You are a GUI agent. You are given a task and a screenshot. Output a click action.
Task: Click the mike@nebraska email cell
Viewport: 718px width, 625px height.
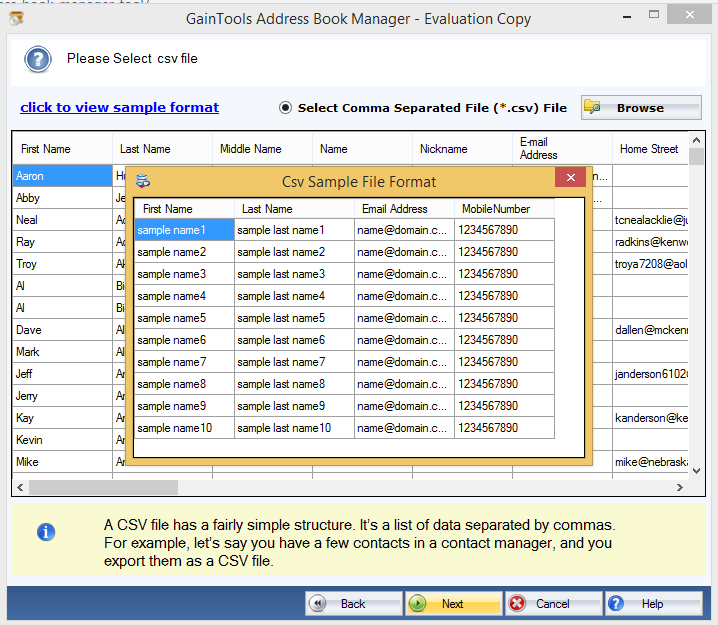650,462
